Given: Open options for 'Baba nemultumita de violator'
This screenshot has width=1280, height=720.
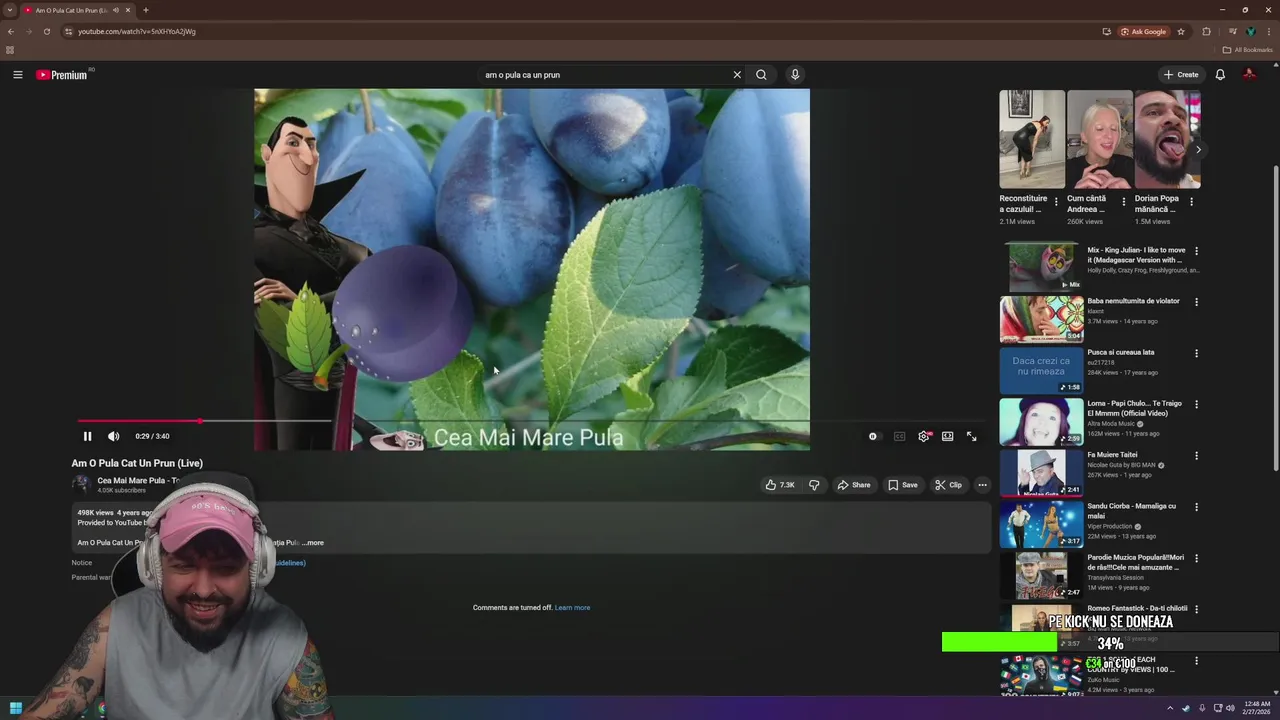Looking at the screenshot, I should (1196, 302).
